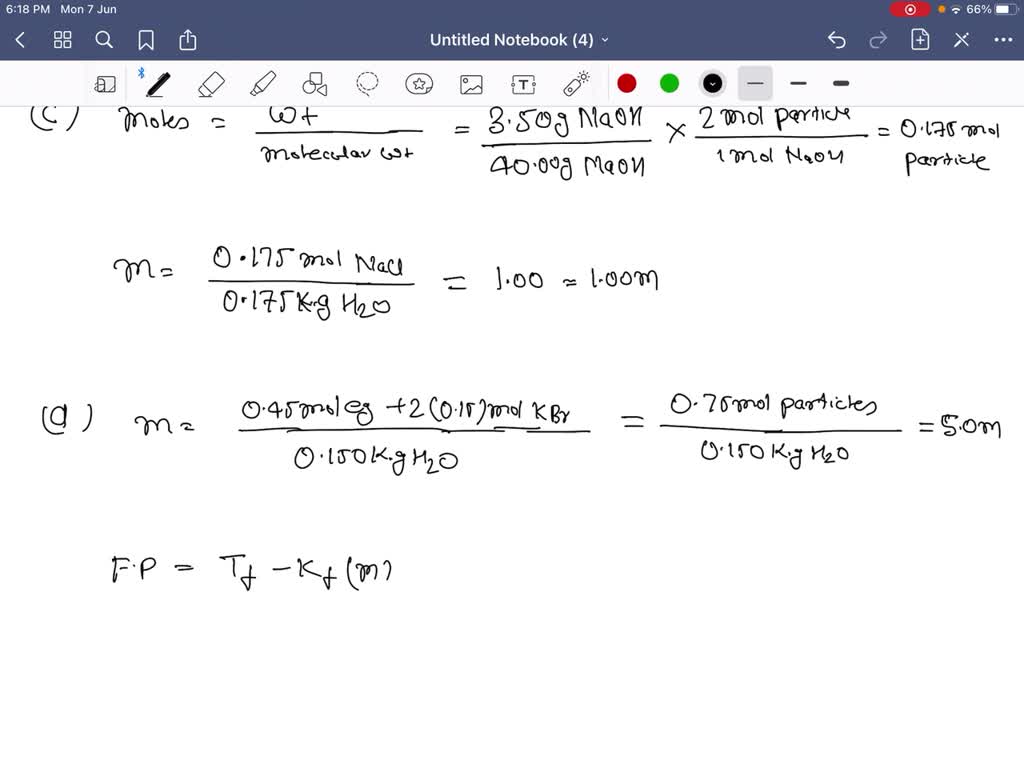
Task: Select the Eraser tool
Action: [210, 84]
